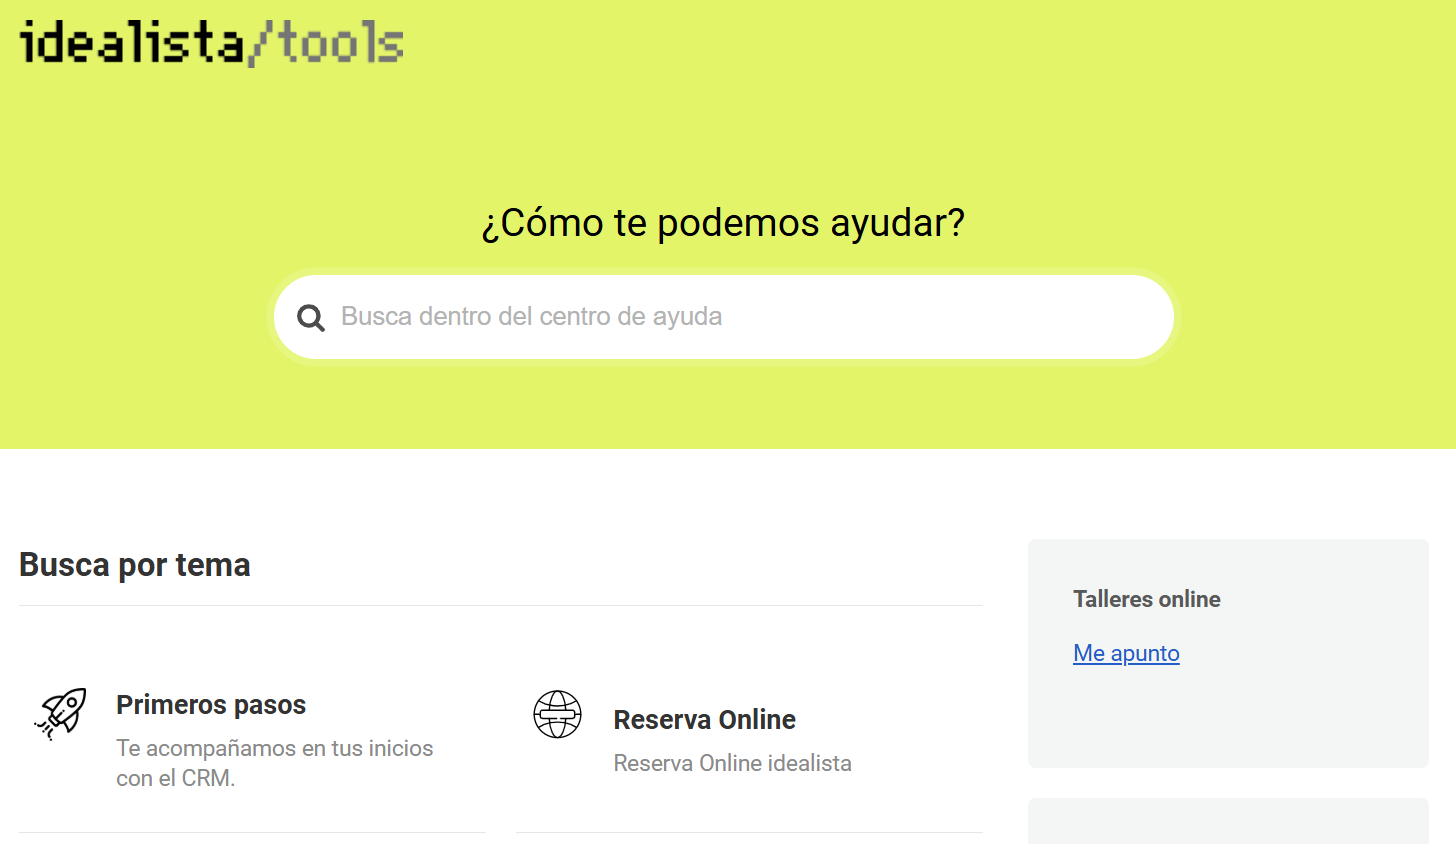Click the Busca por tema heading
This screenshot has width=1456, height=844.
click(135, 565)
